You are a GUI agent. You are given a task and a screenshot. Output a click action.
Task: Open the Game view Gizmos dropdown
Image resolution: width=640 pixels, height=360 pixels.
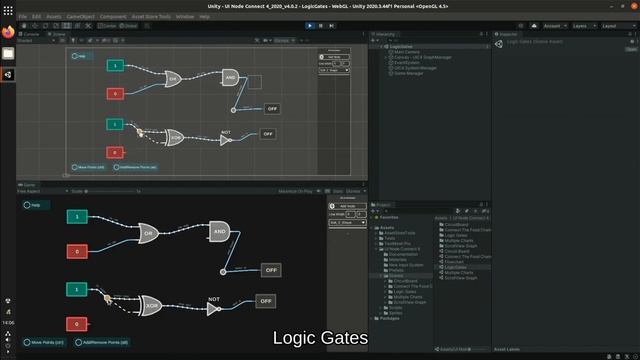click(x=356, y=191)
